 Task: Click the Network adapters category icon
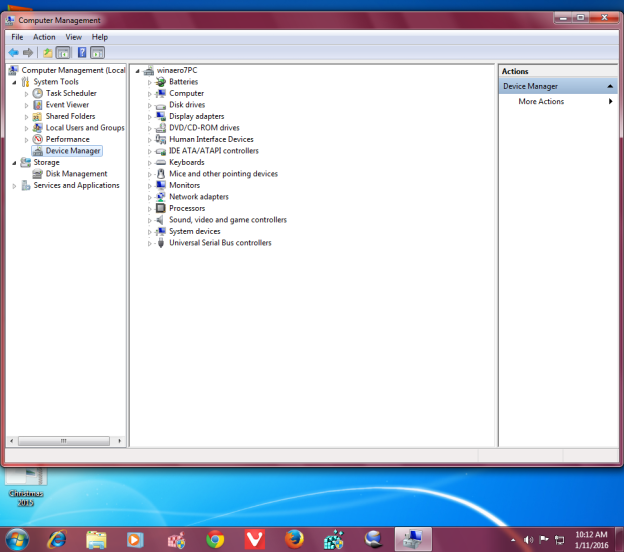pyautogui.click(x=161, y=197)
